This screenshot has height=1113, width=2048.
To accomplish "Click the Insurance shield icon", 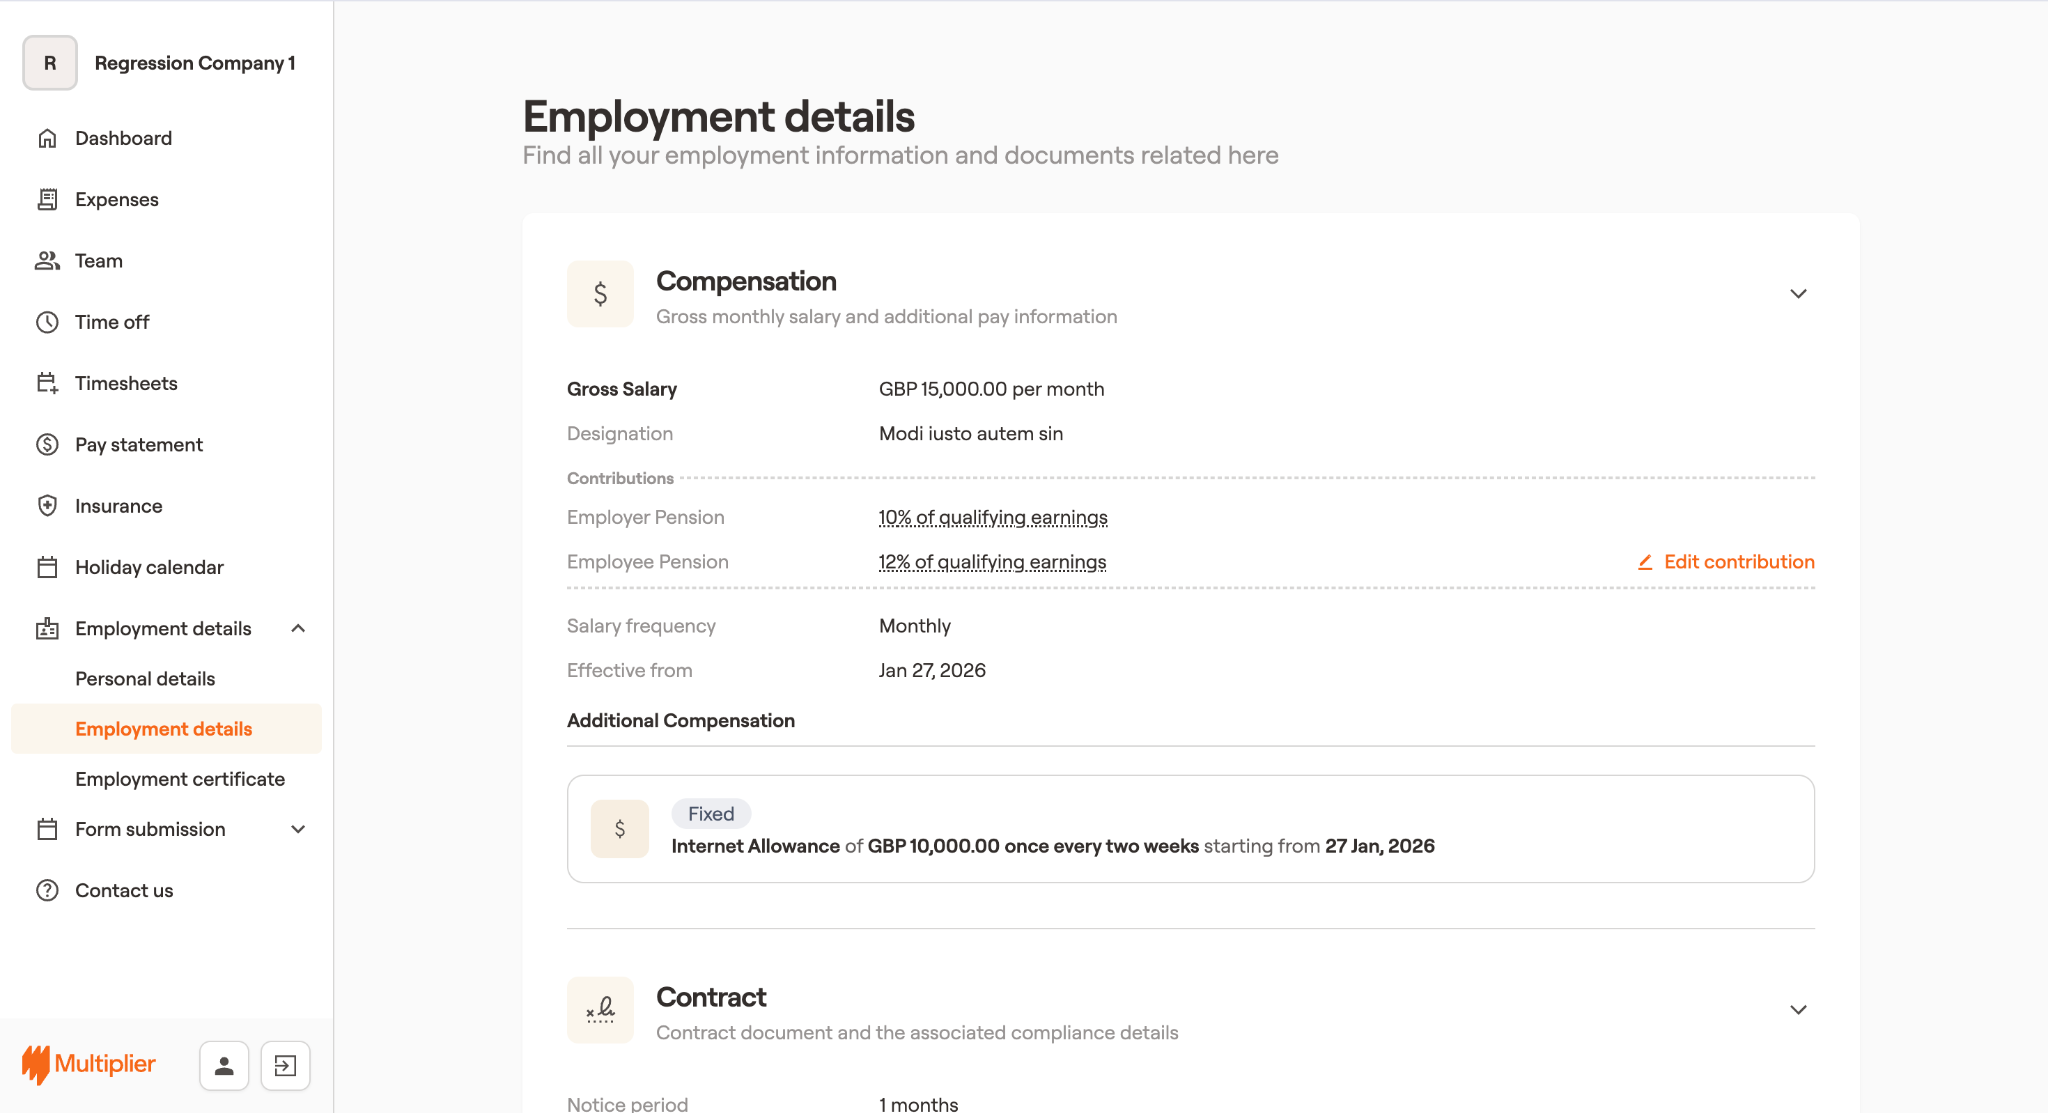I will coord(47,506).
